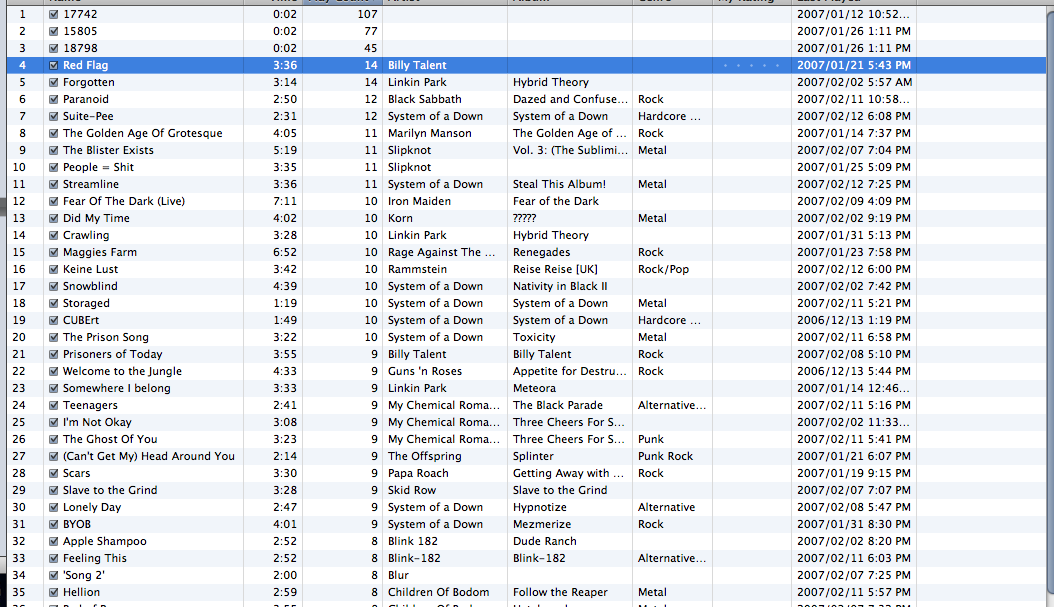Click the artist Papa Roach

[x=418, y=473]
